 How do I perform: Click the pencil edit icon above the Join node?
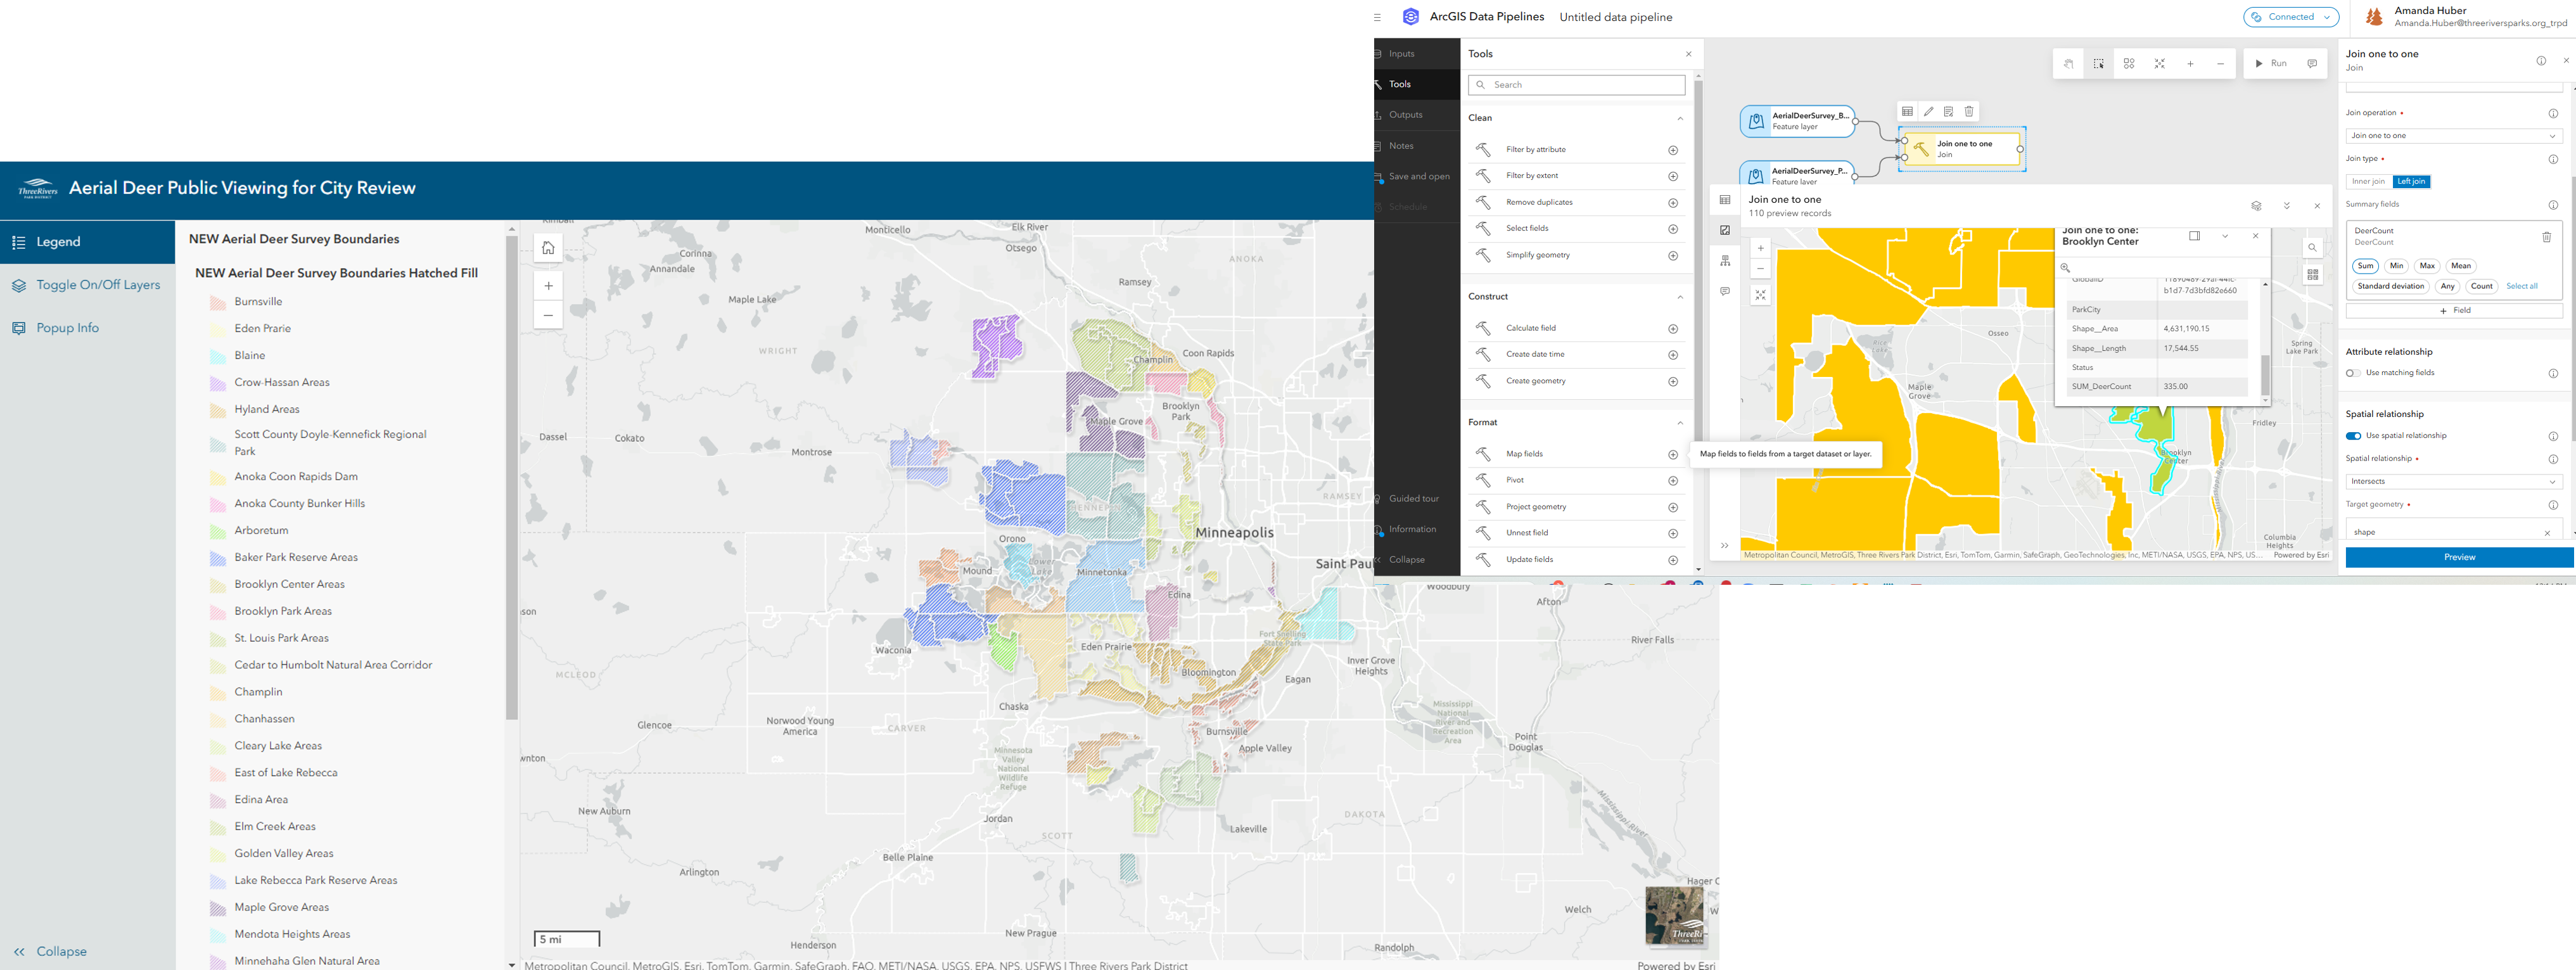click(1929, 111)
